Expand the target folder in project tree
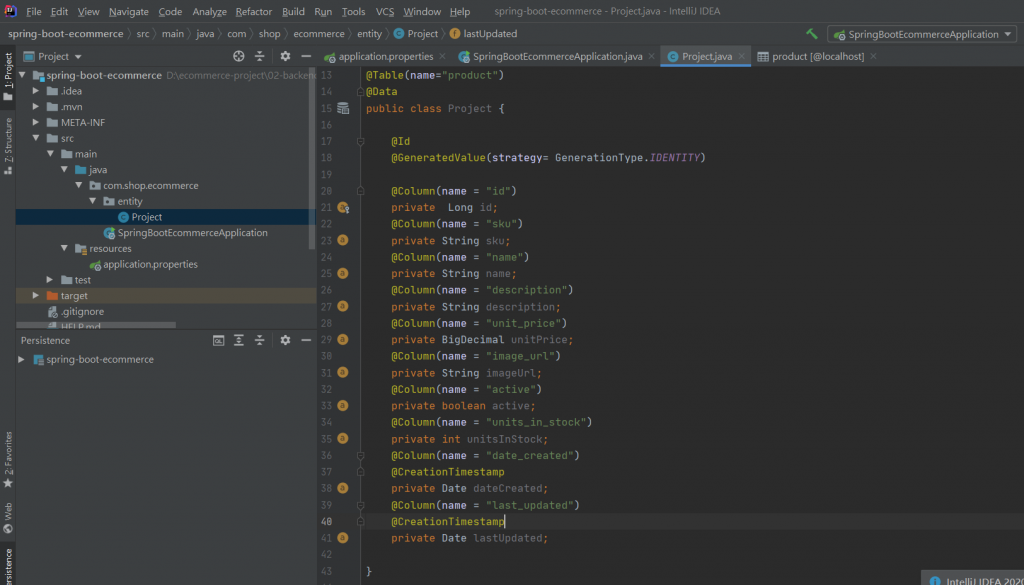 tap(37, 296)
